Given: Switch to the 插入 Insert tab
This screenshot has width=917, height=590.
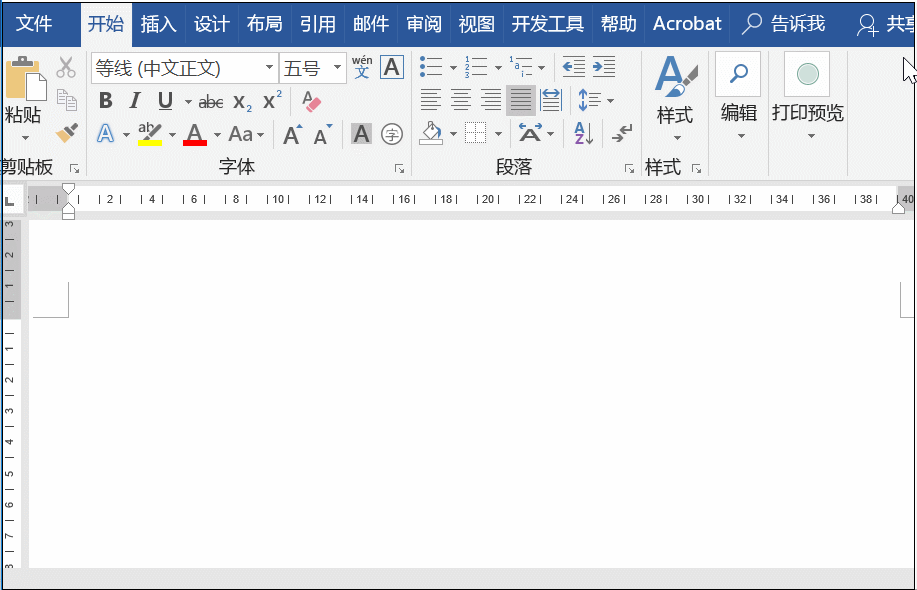Looking at the screenshot, I should (x=158, y=24).
